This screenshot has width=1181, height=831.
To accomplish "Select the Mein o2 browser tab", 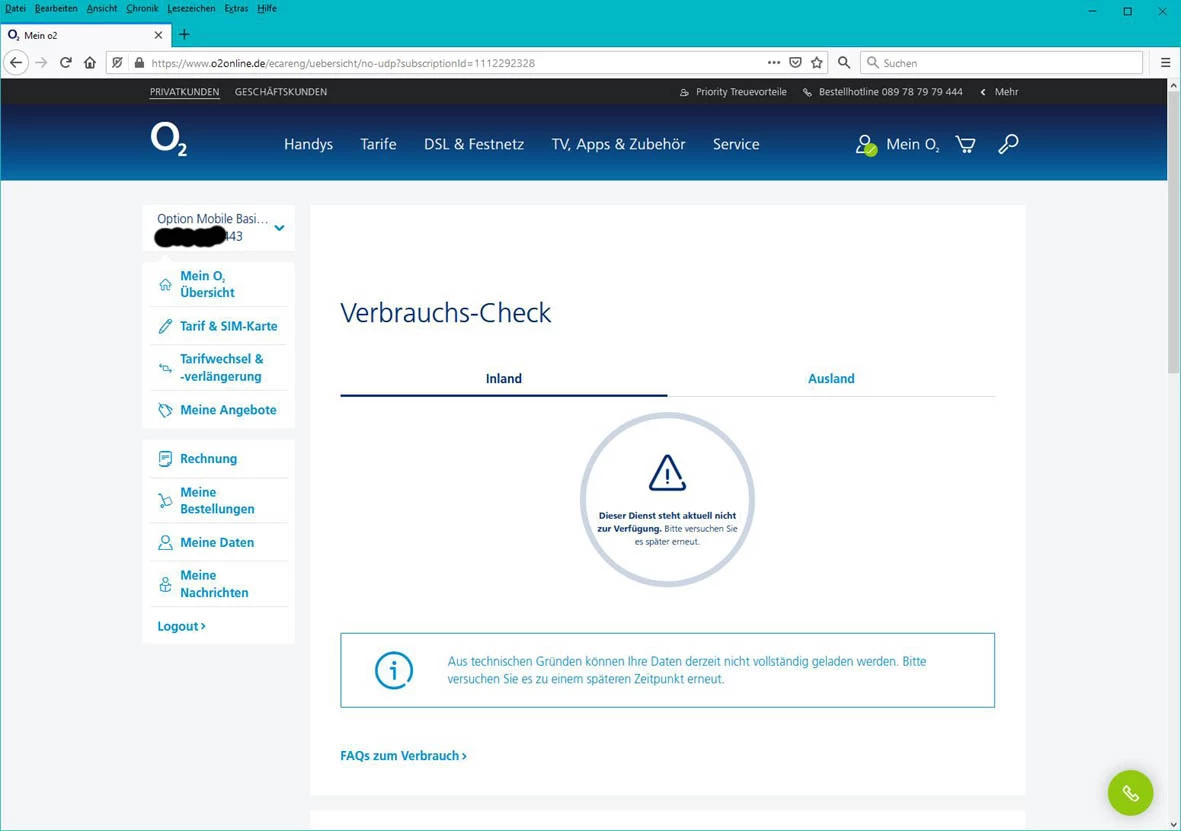I will [85, 35].
